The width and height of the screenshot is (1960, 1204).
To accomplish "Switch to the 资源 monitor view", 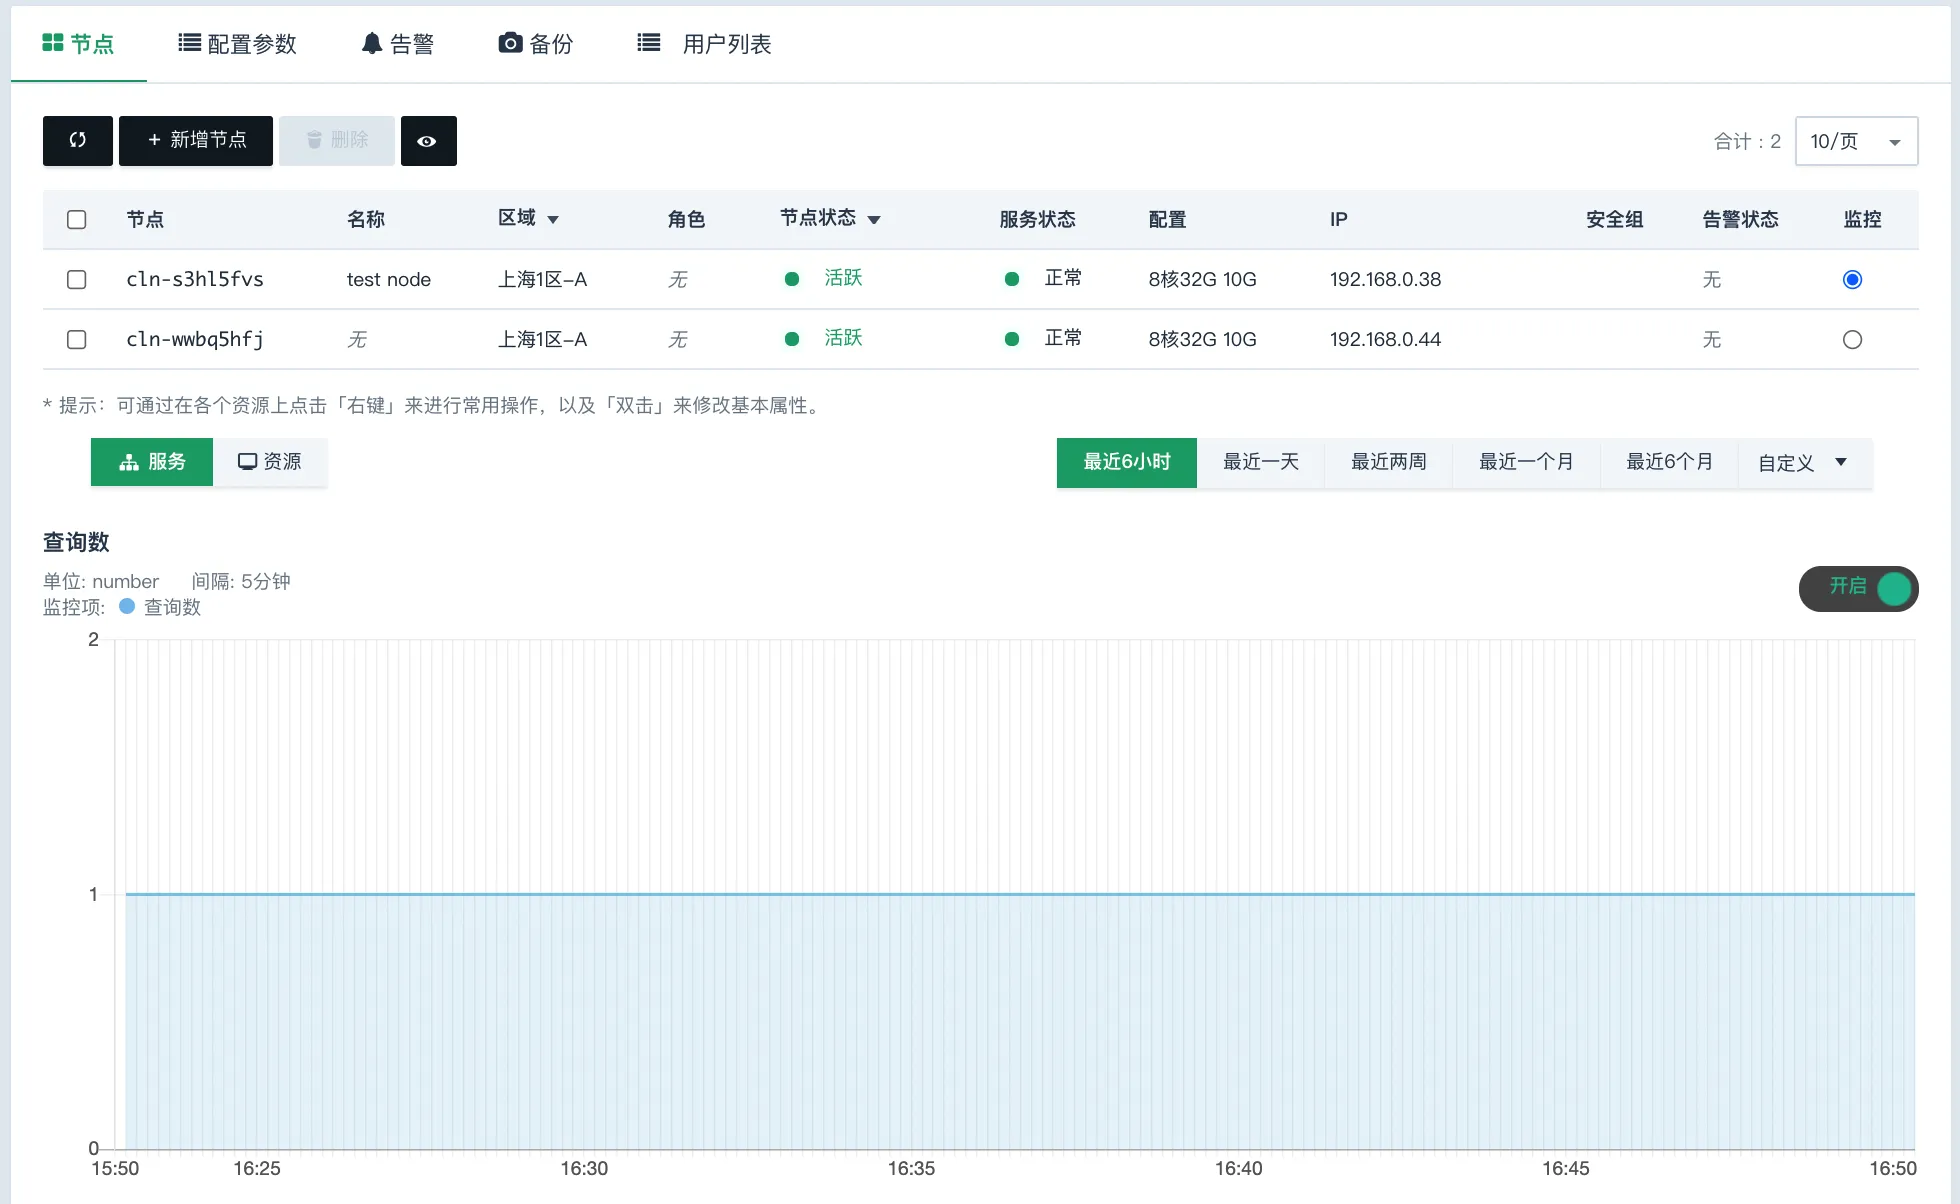I will point(270,462).
